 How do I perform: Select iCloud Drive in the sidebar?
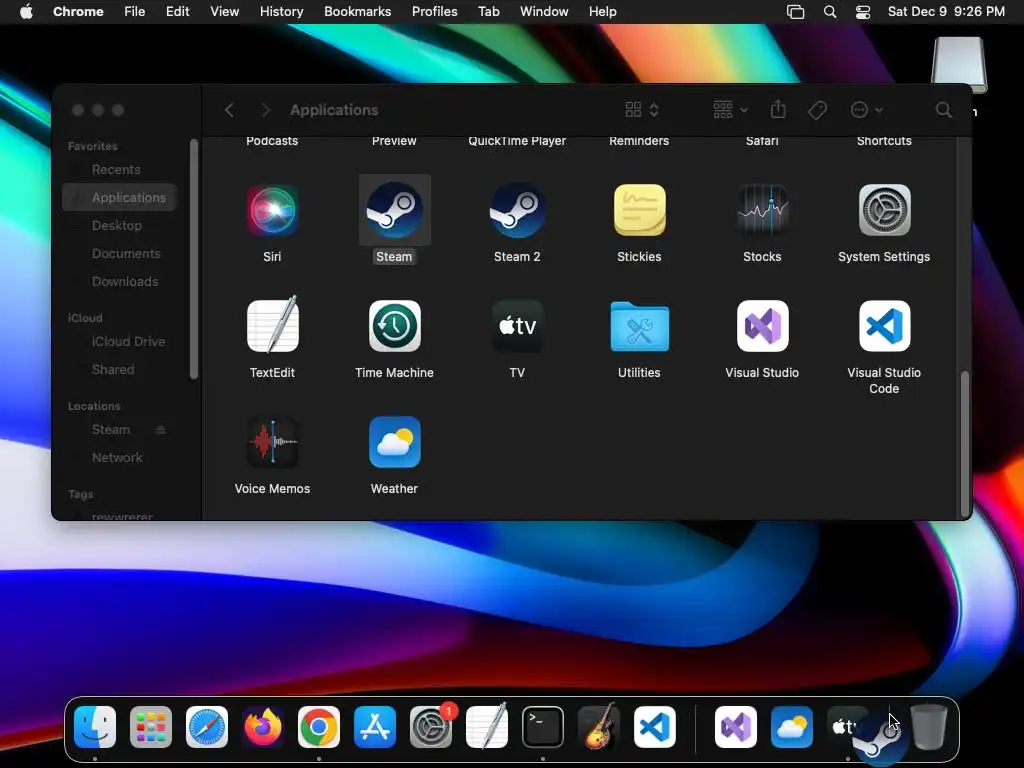119,342
